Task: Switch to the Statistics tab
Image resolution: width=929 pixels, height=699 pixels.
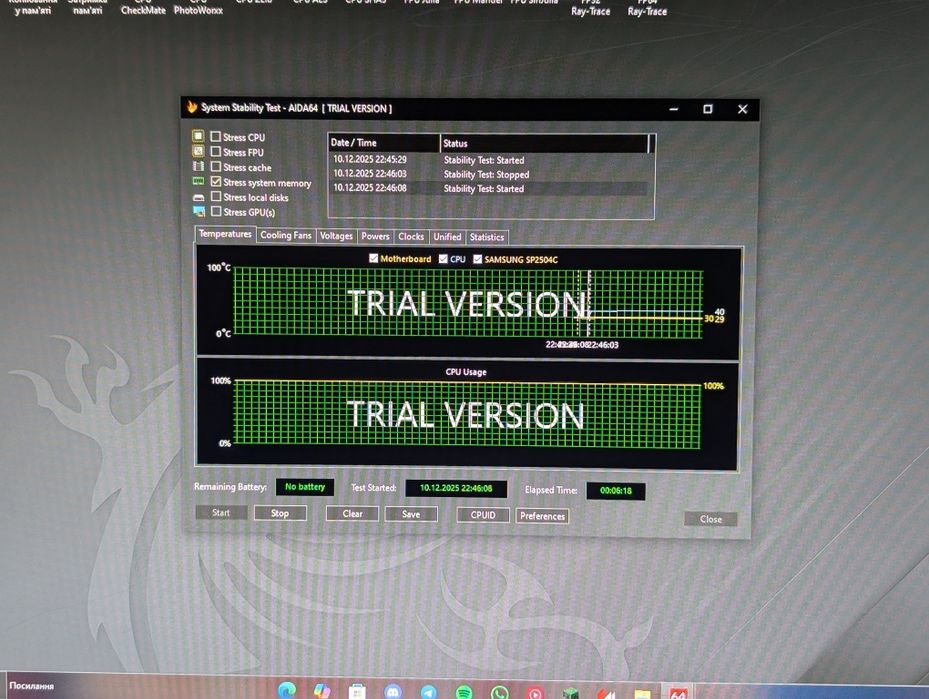Action: pos(487,237)
